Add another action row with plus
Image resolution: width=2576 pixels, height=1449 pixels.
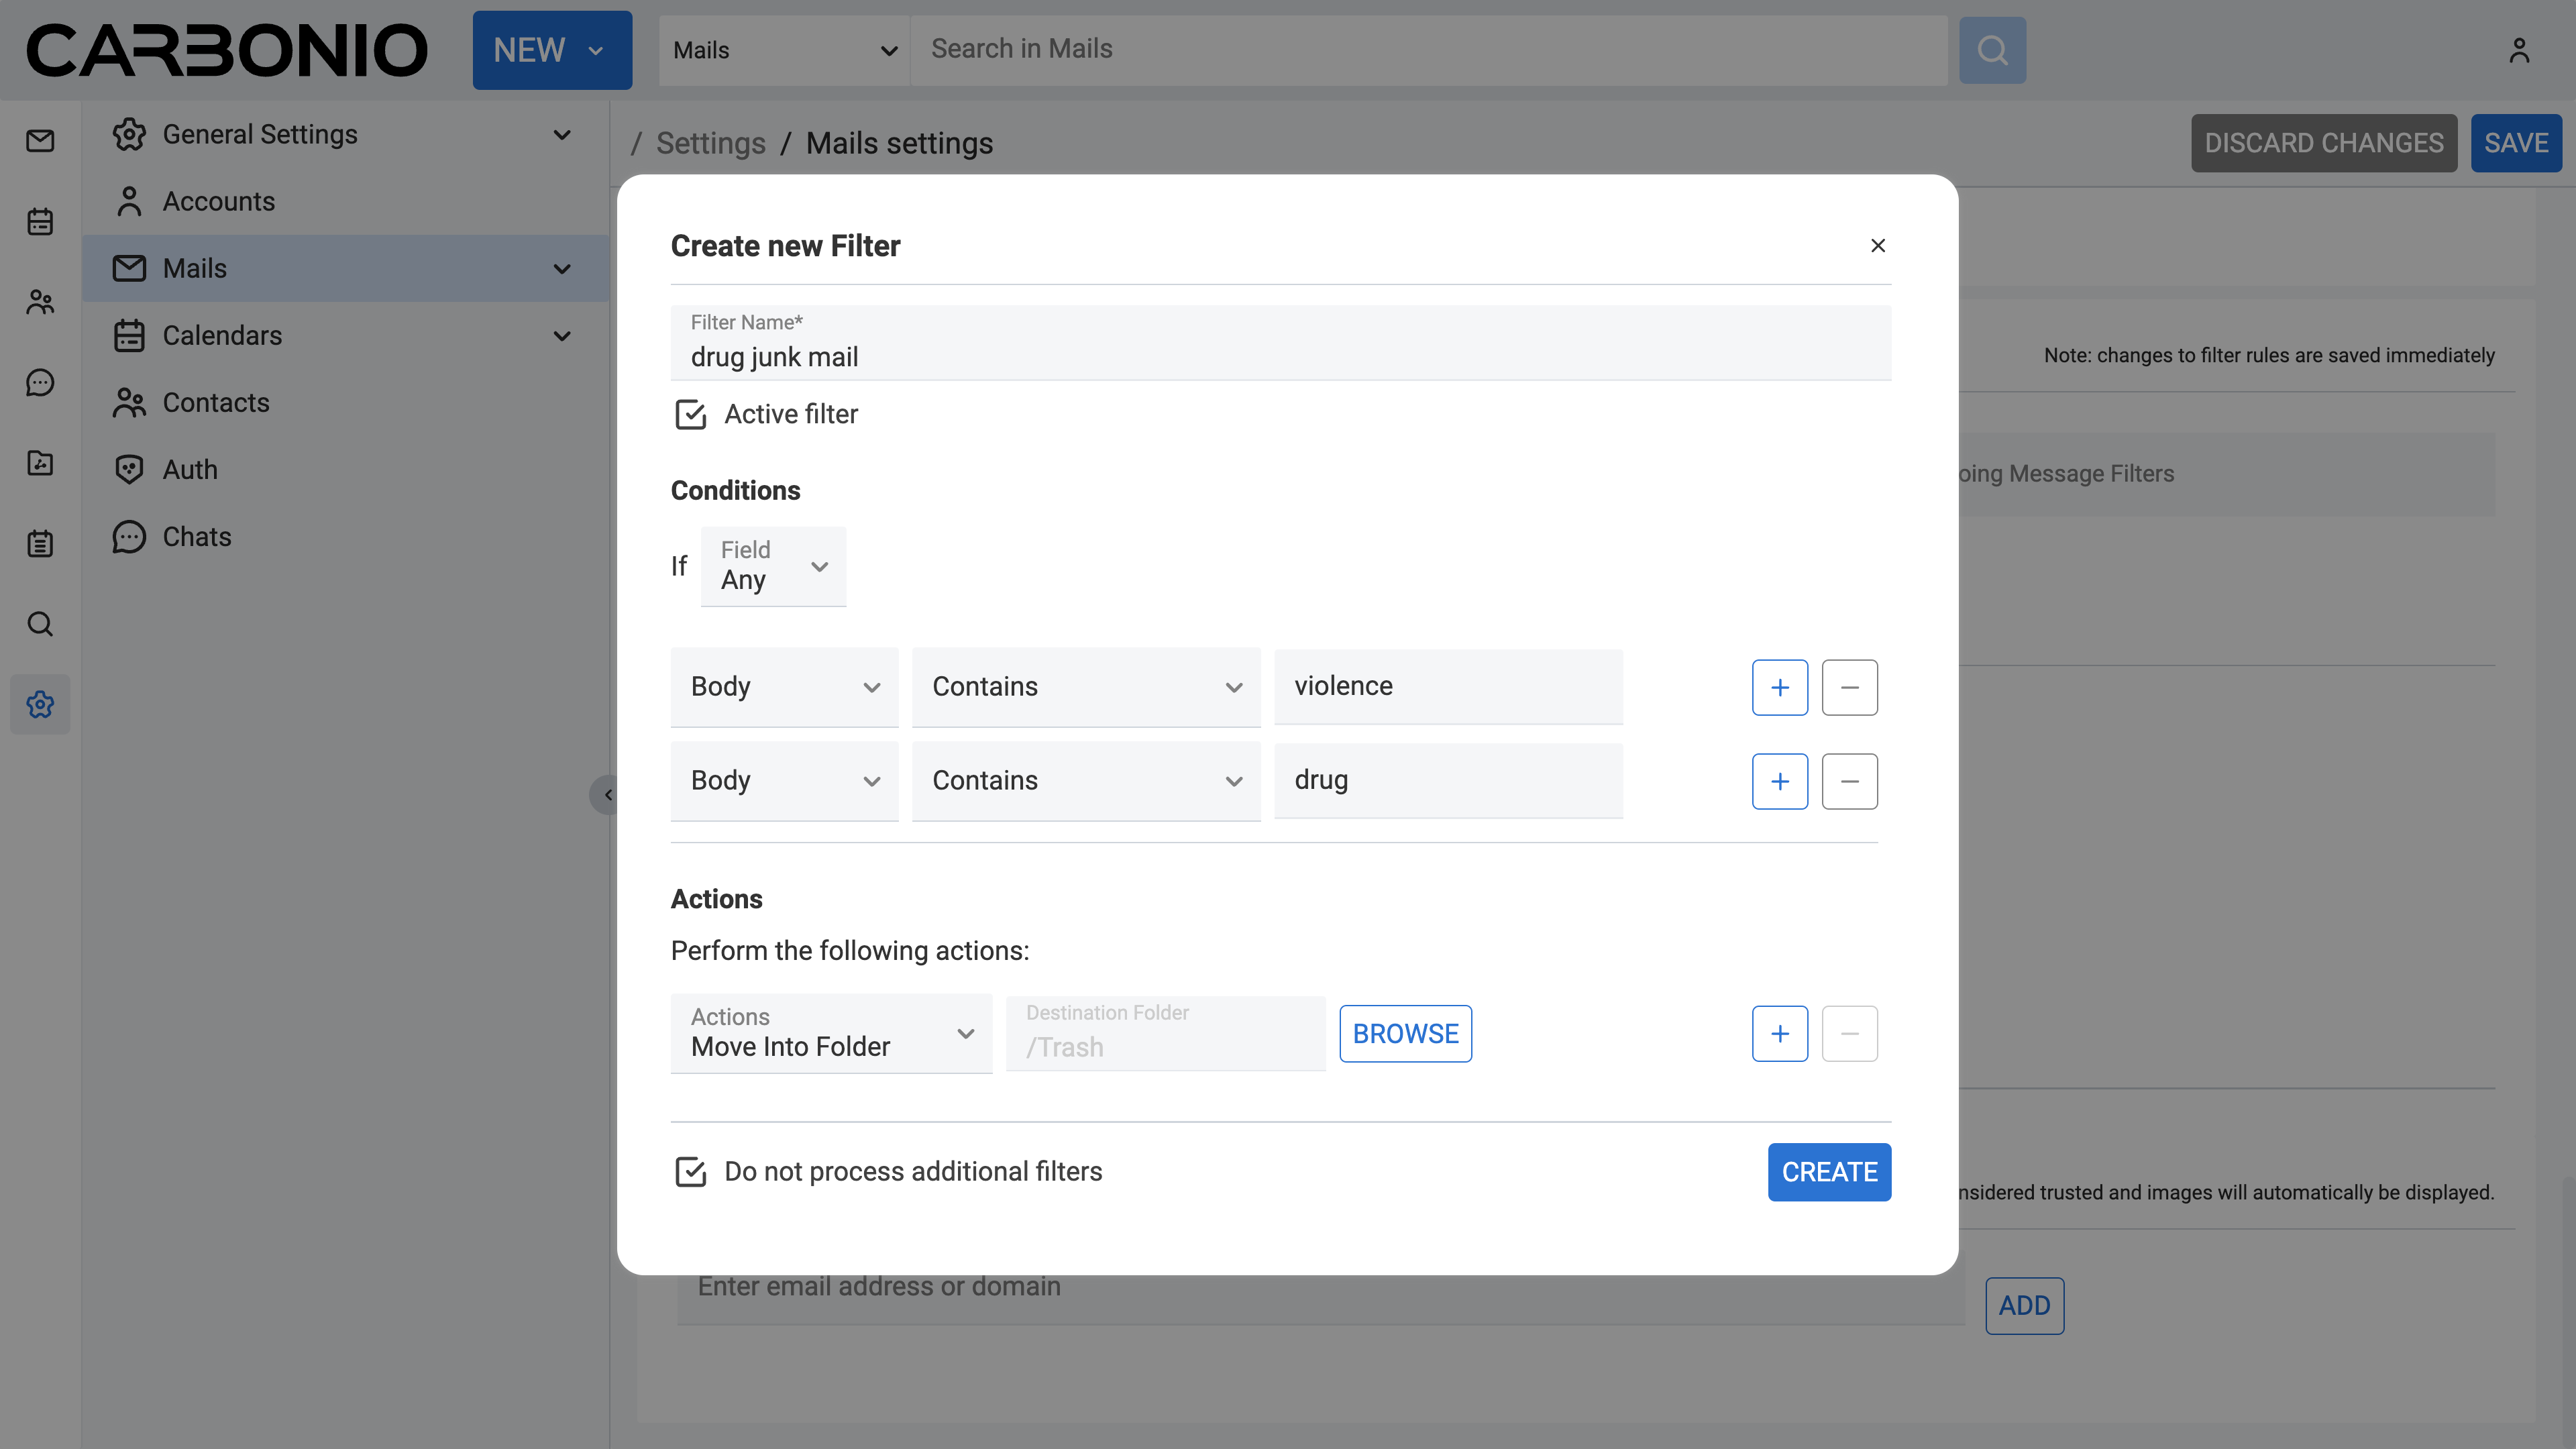click(1779, 1033)
